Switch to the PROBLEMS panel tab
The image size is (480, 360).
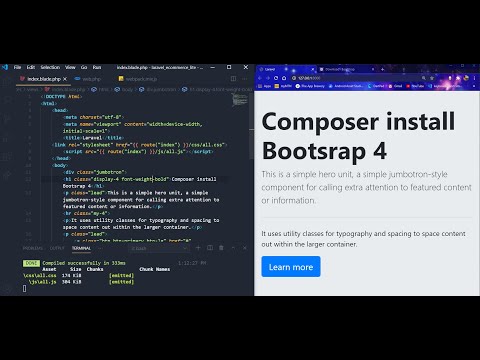point(33,248)
